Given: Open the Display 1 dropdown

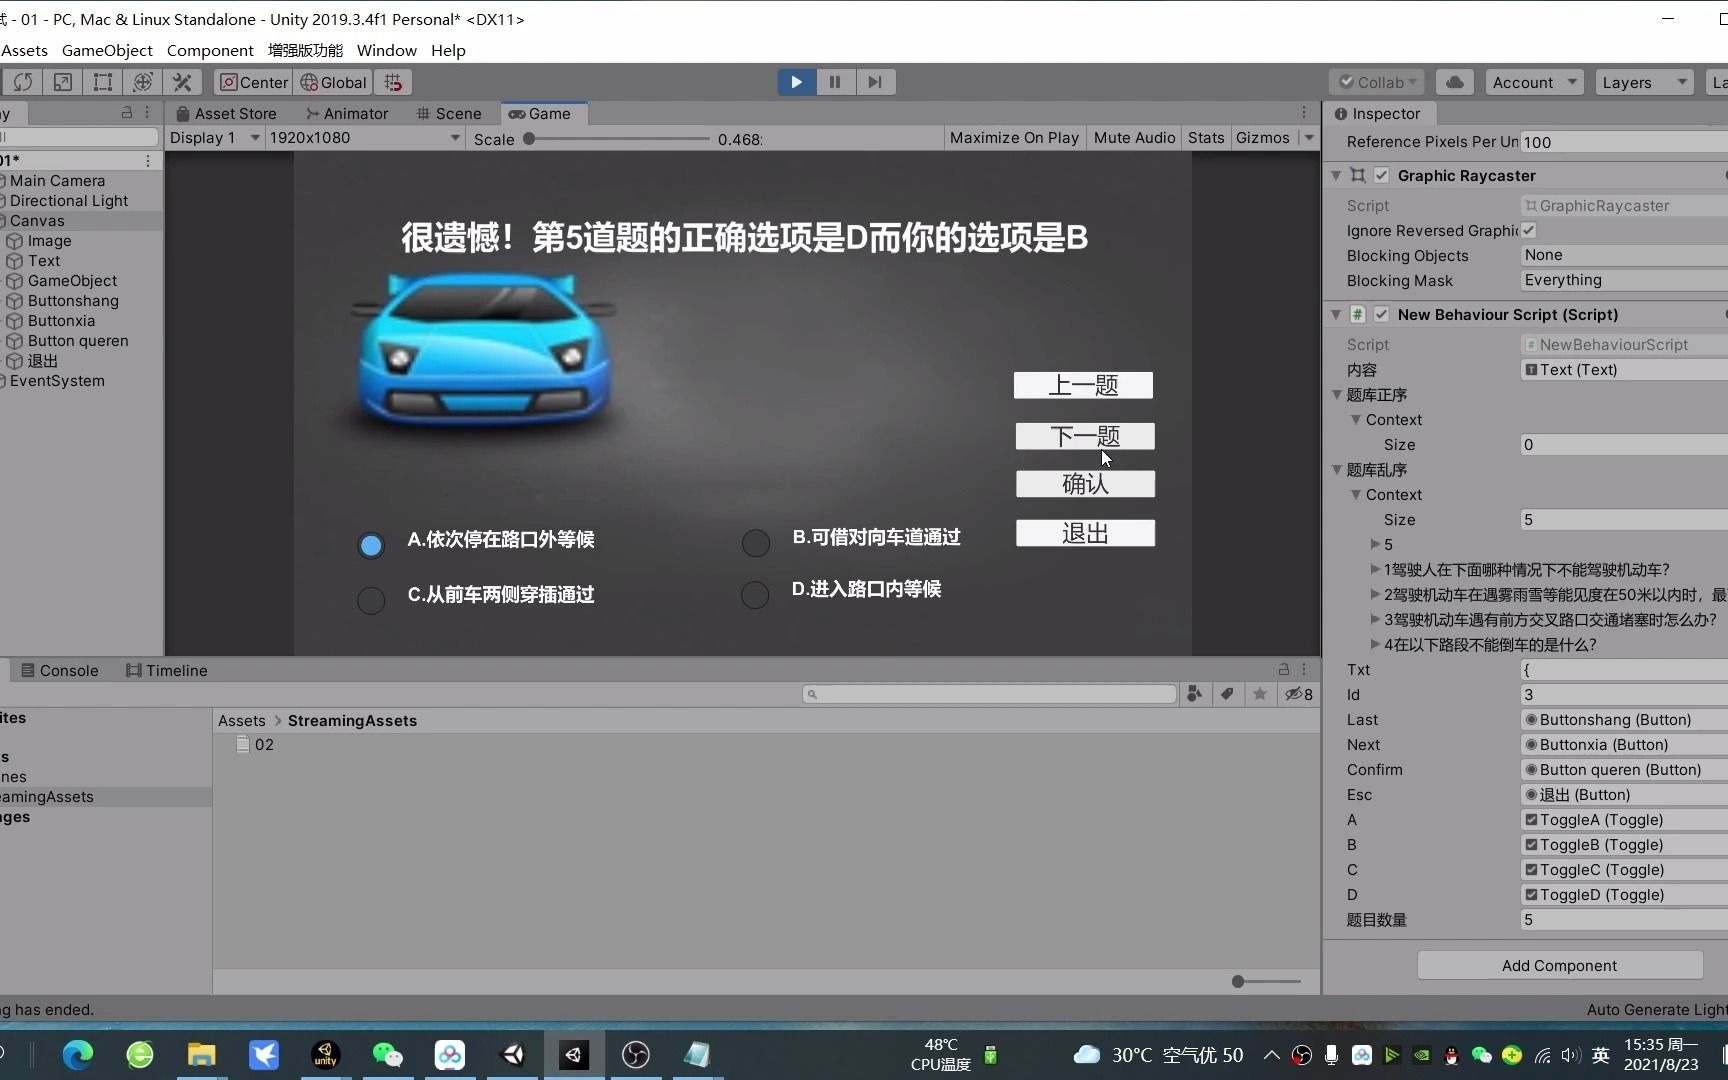Looking at the screenshot, I should pos(213,138).
